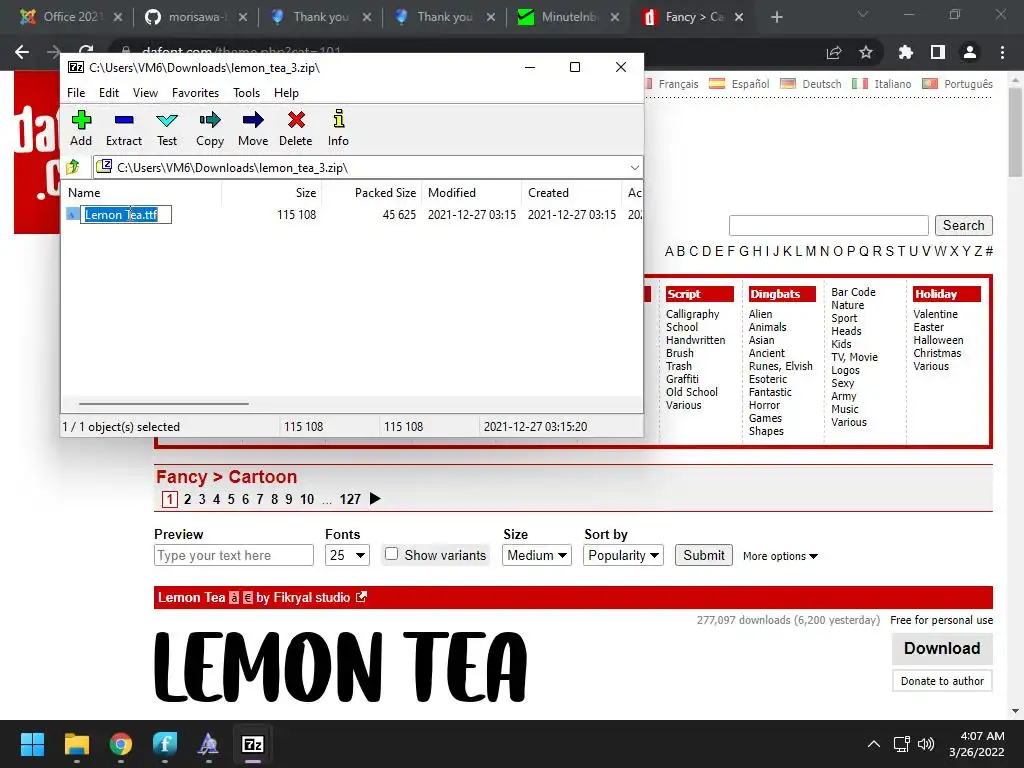Open the Info tool in 7-Zip

[338, 120]
